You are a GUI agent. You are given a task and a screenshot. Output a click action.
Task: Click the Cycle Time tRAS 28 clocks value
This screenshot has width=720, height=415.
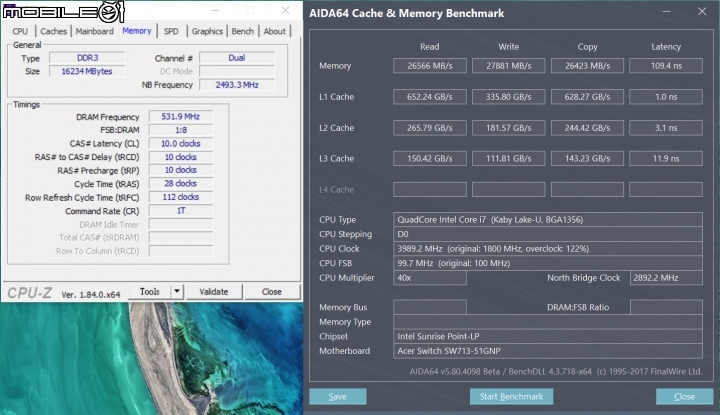click(181, 184)
